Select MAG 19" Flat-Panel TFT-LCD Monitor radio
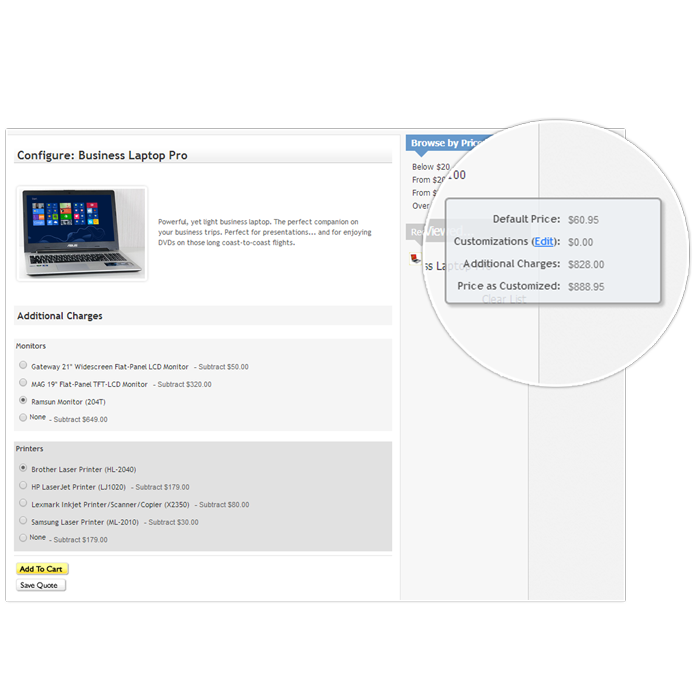 (23, 383)
